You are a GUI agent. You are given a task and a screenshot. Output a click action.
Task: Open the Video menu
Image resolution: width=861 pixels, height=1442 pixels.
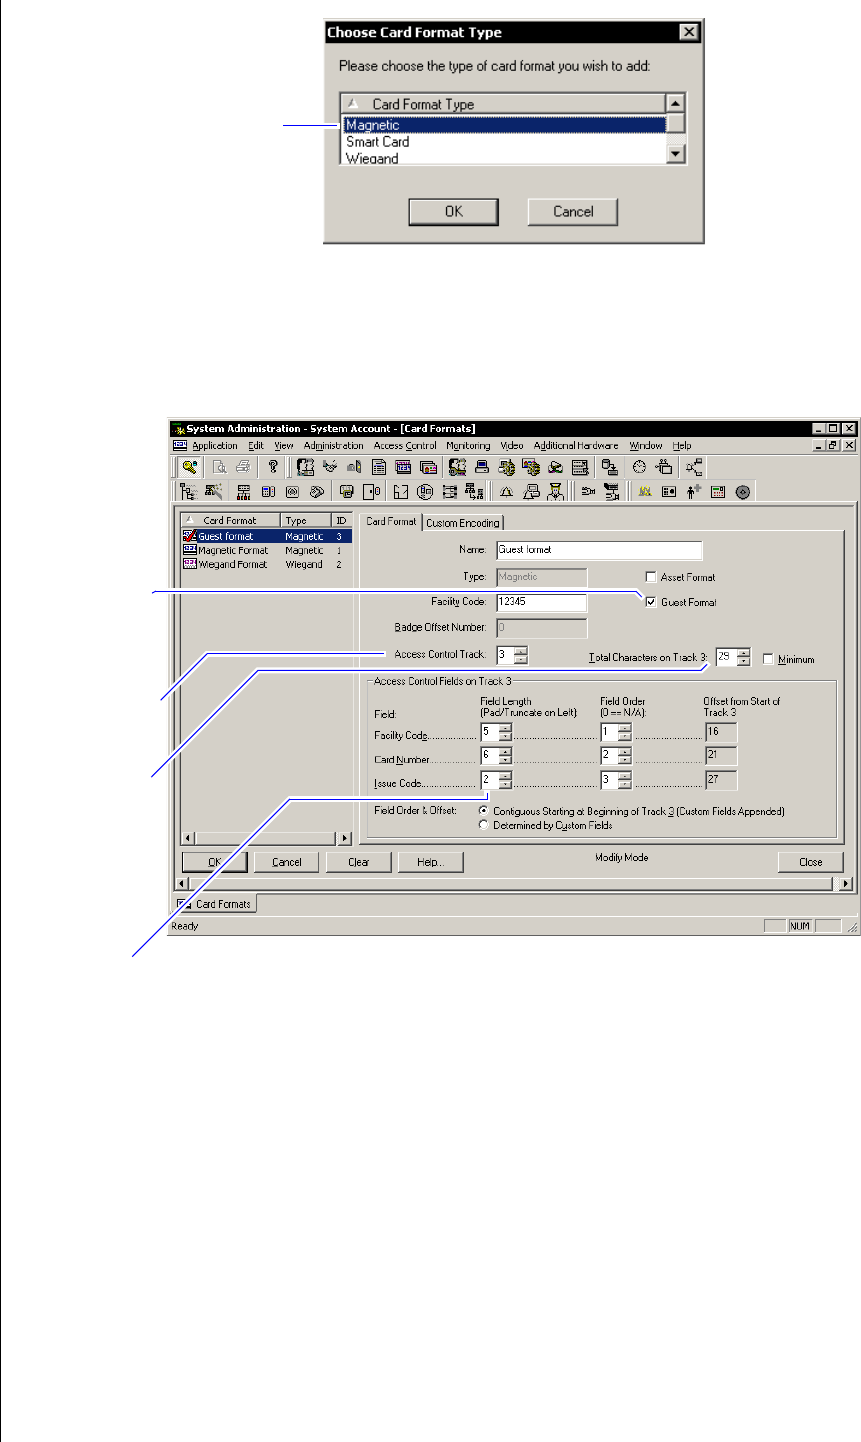coord(512,445)
